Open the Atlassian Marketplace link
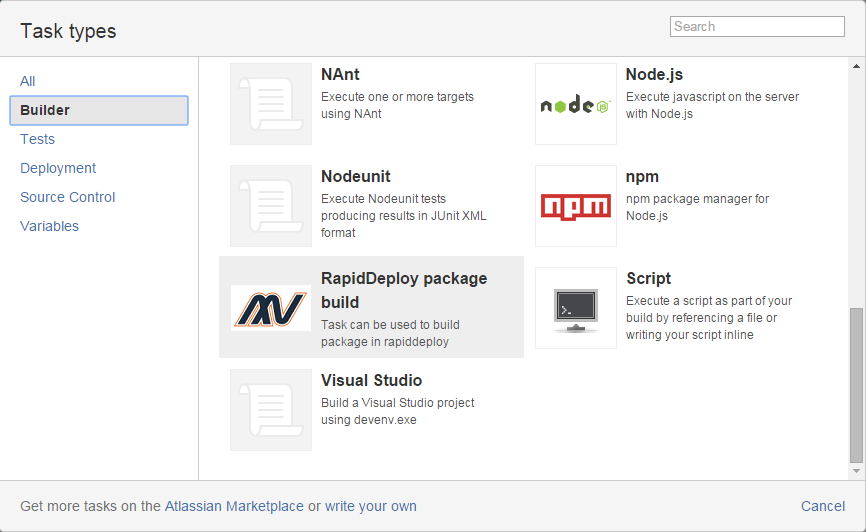866x532 pixels. point(234,506)
